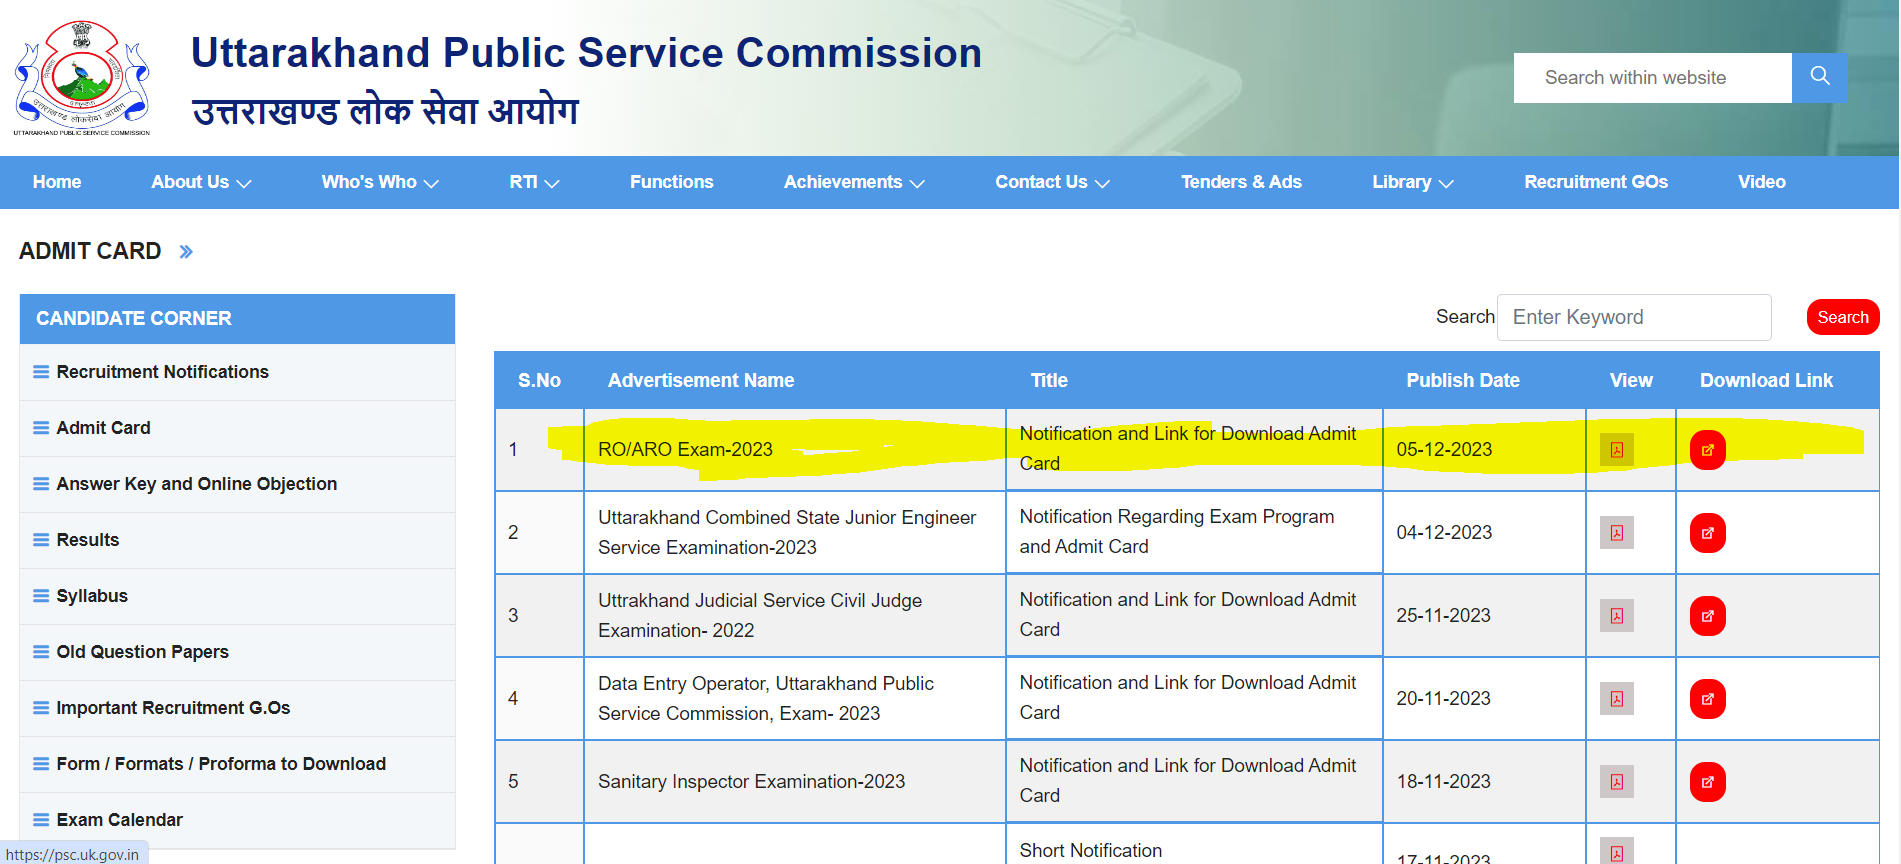The image size is (1901, 864).
Task: Open Old Question Papers link
Action: tap(142, 652)
